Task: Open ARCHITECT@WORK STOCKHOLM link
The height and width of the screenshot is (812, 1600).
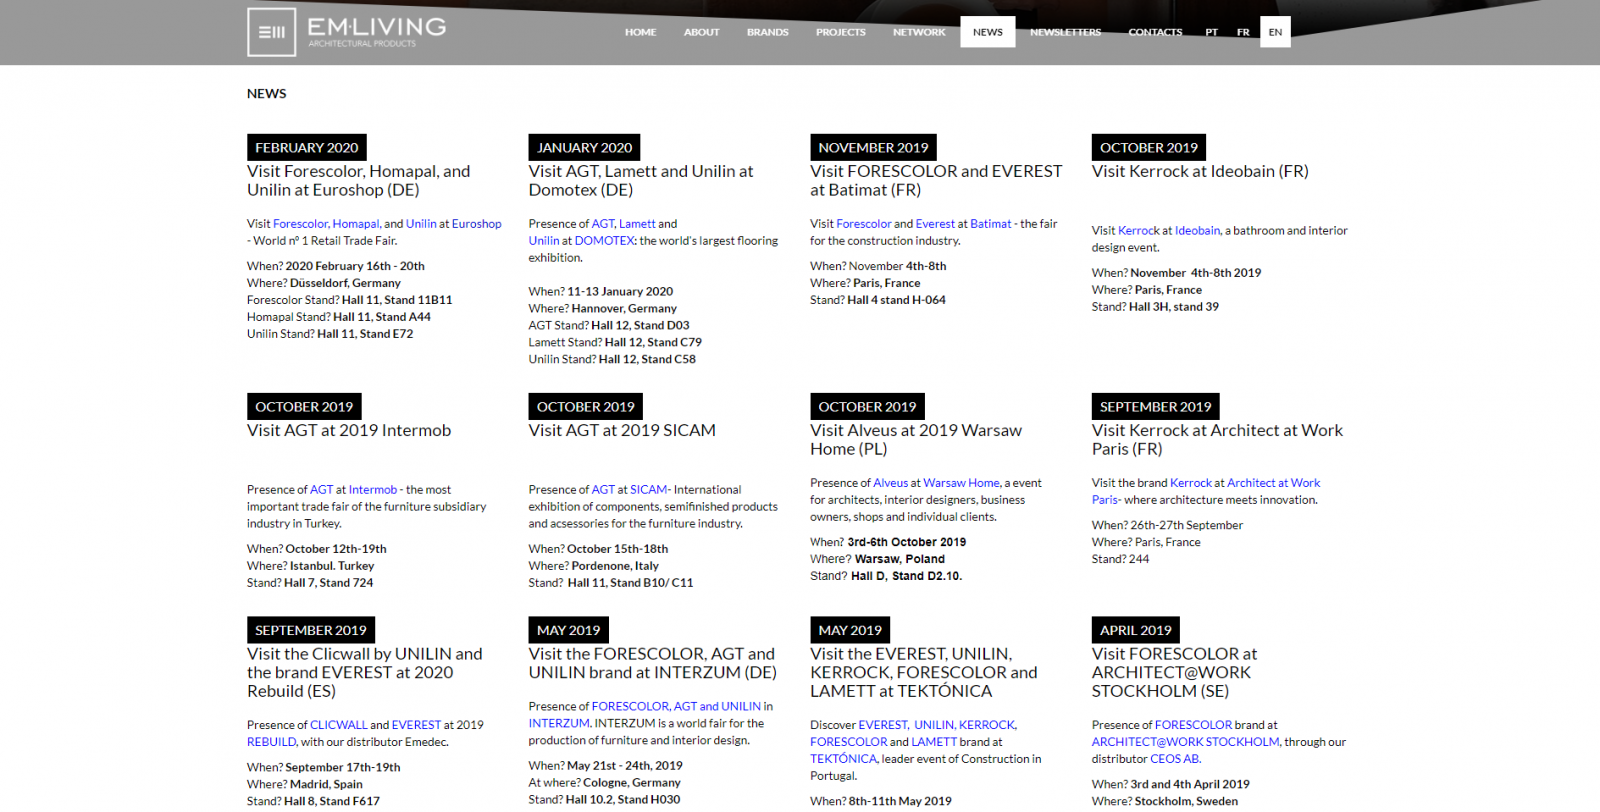Action: point(1185,742)
